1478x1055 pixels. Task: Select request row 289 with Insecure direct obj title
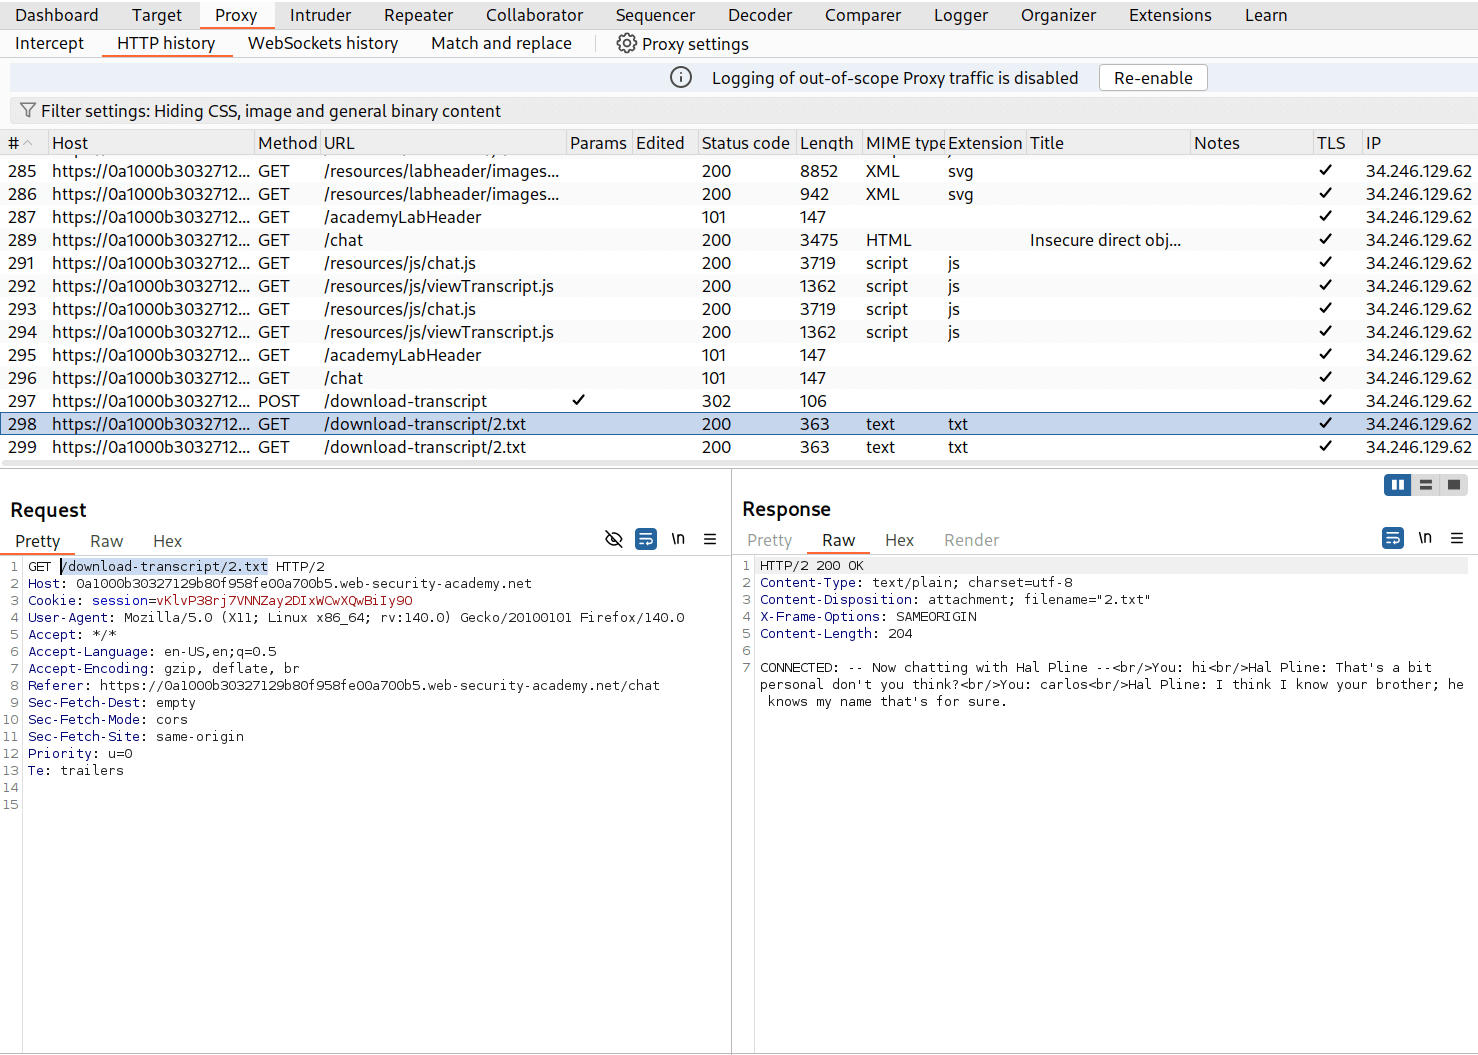[400, 239]
